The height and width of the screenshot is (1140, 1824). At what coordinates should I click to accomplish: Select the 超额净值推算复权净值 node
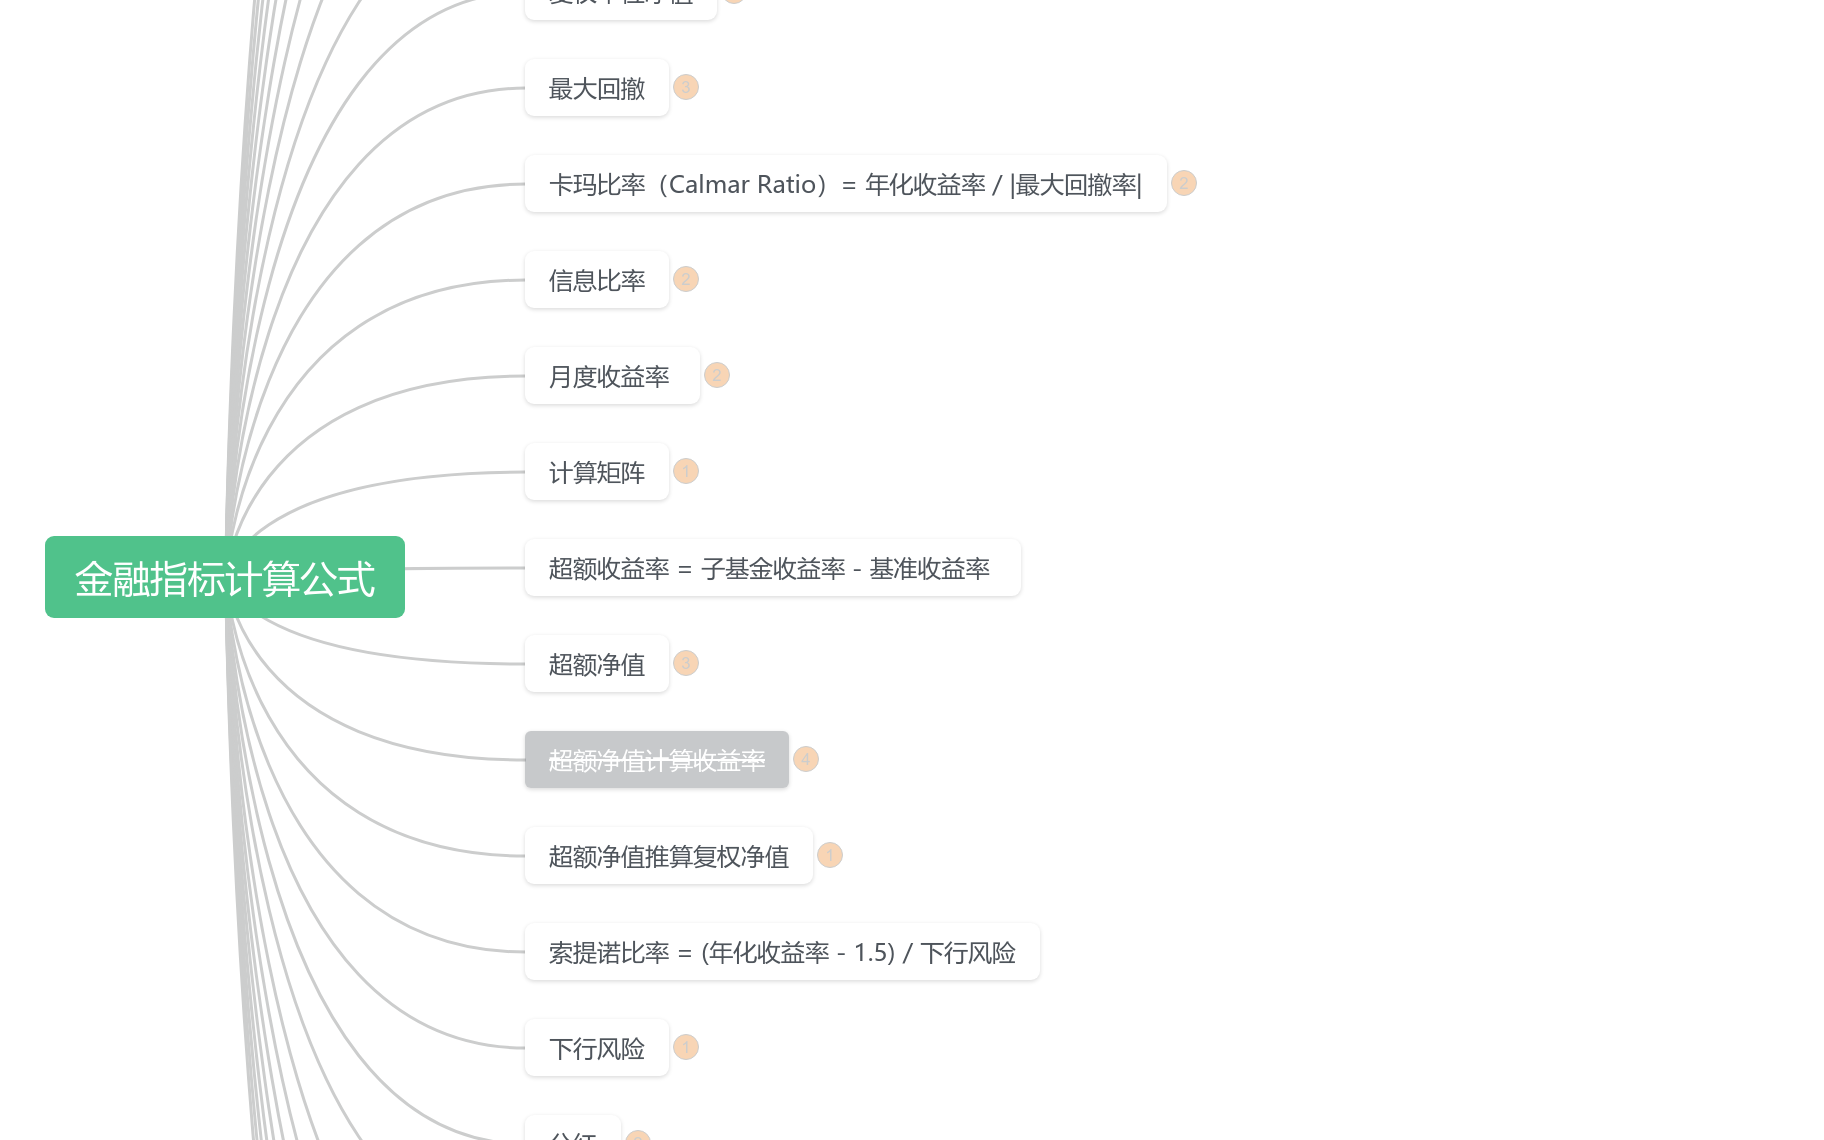pos(668,855)
